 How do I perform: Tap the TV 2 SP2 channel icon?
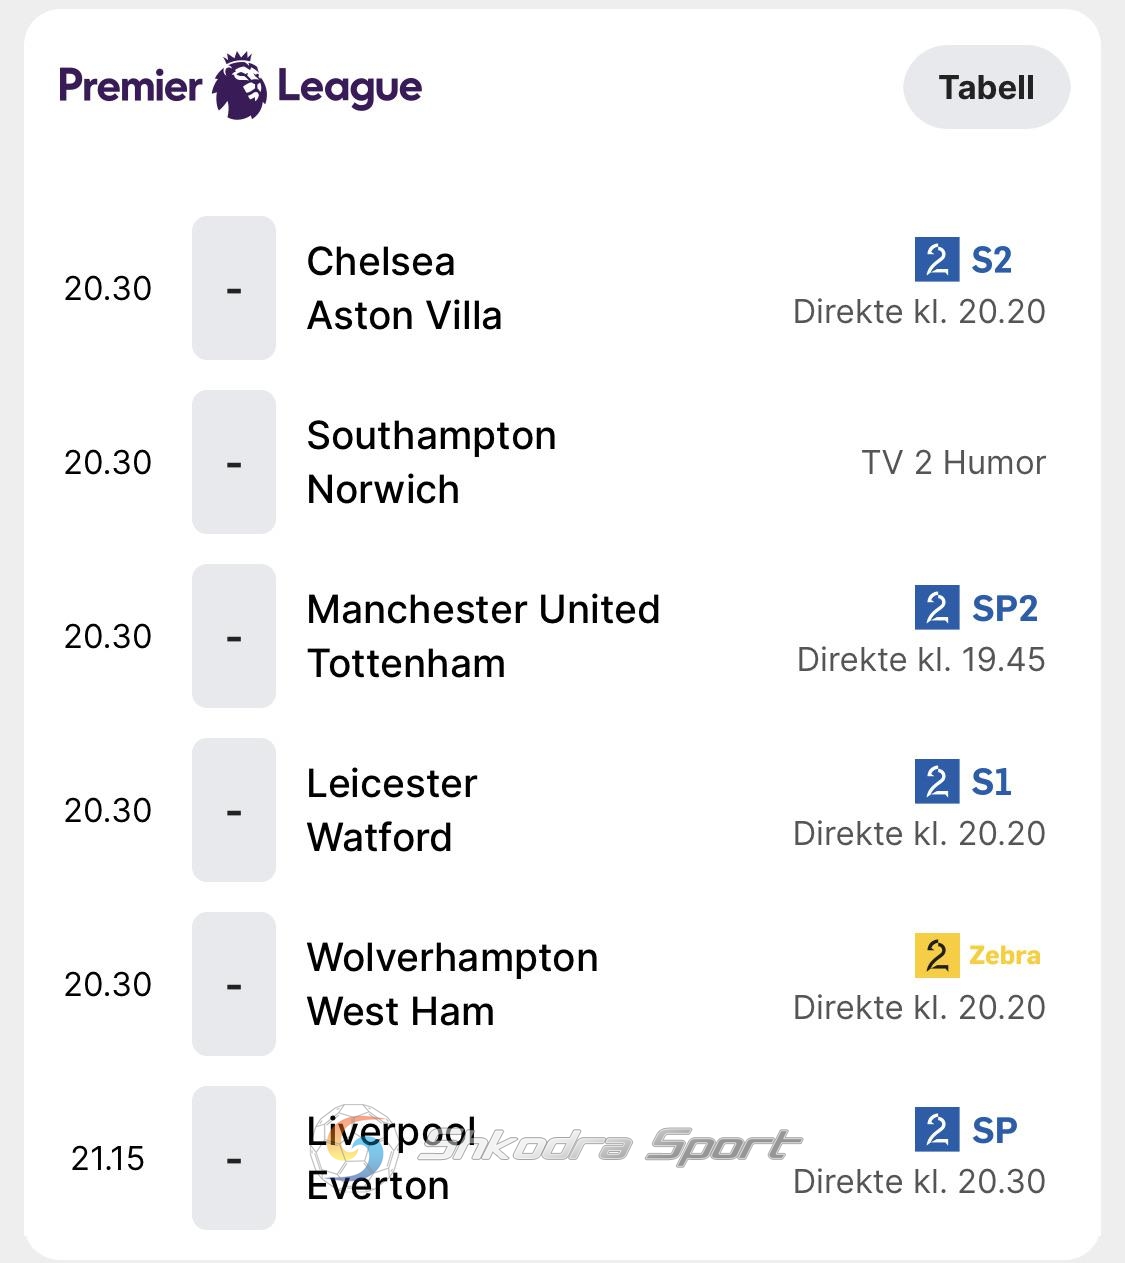click(937, 608)
